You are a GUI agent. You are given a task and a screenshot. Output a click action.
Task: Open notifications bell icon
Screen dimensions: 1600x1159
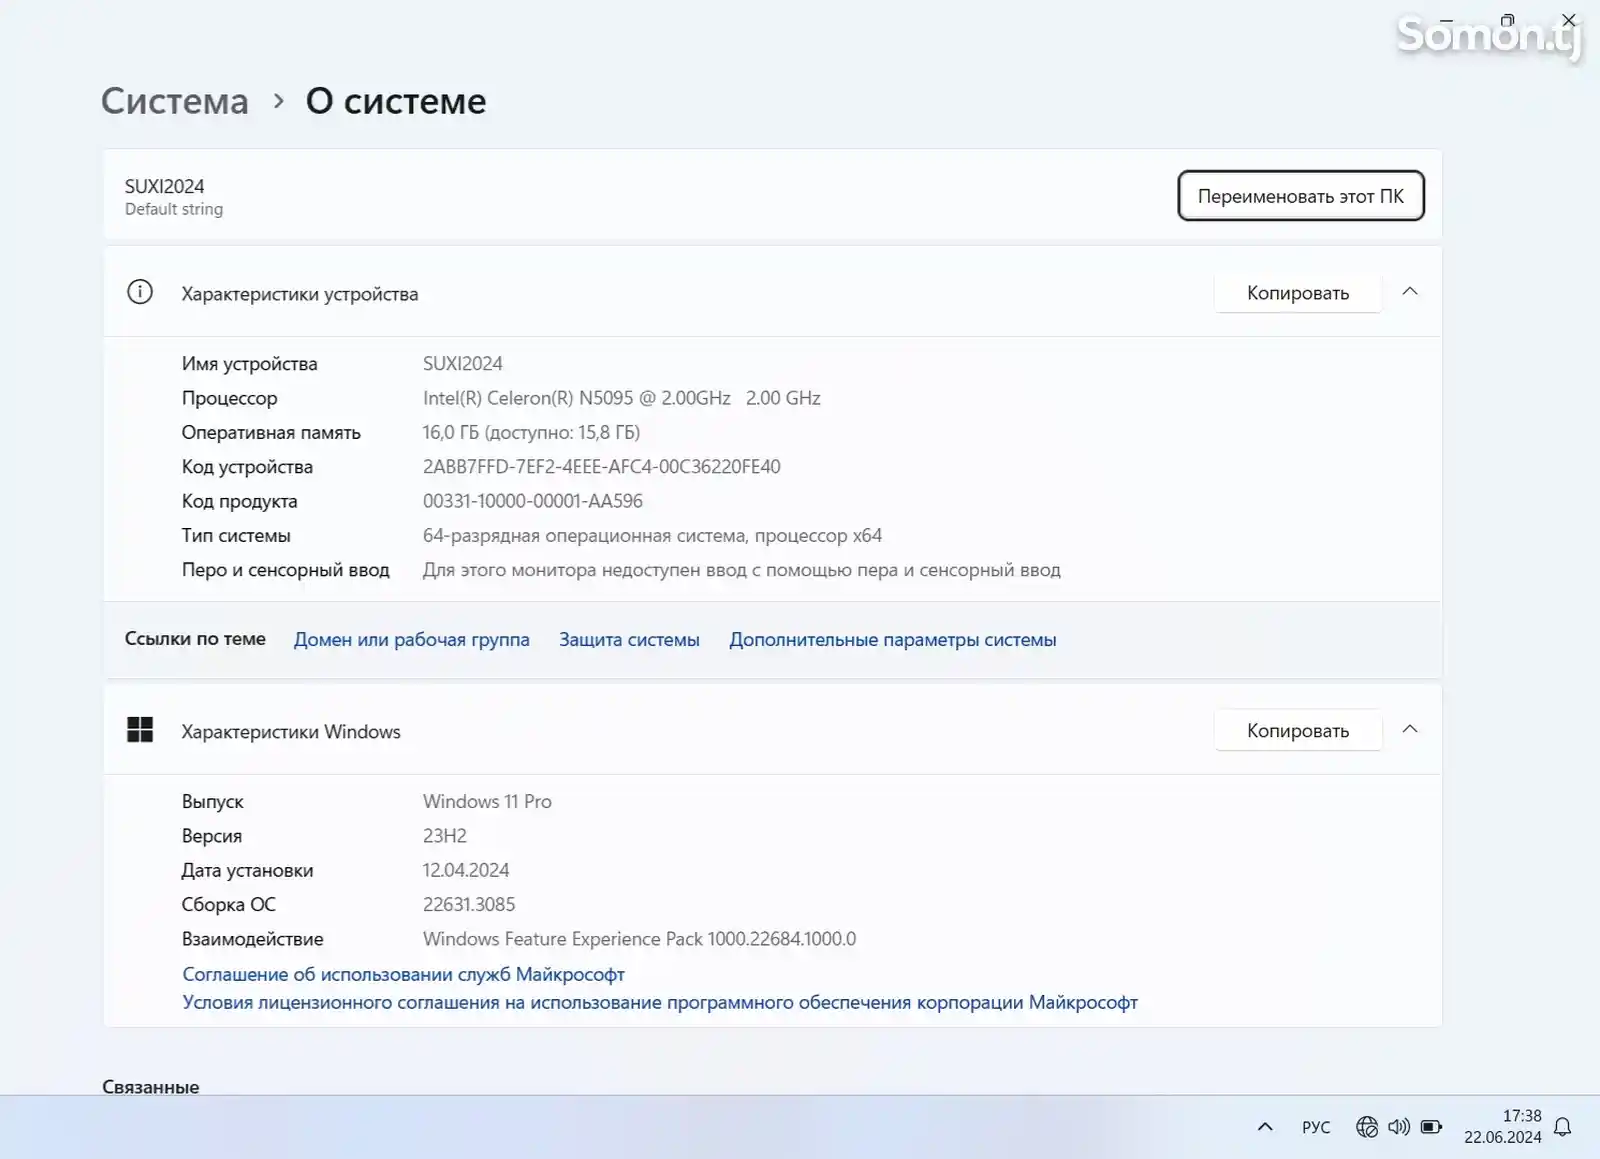point(1563,1127)
